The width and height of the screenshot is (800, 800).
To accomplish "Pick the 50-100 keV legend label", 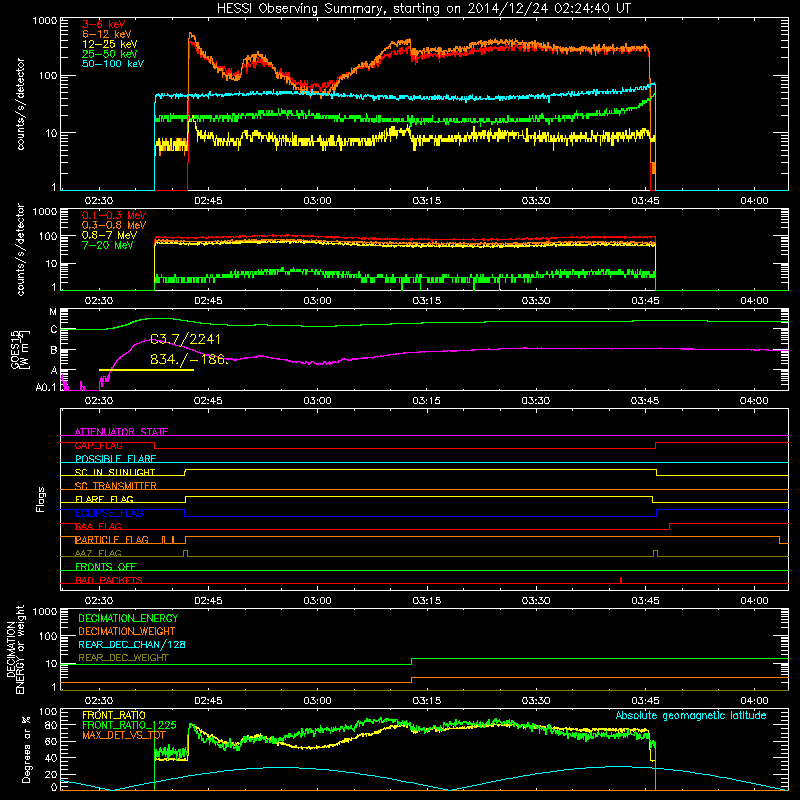I will pyautogui.click(x=113, y=64).
